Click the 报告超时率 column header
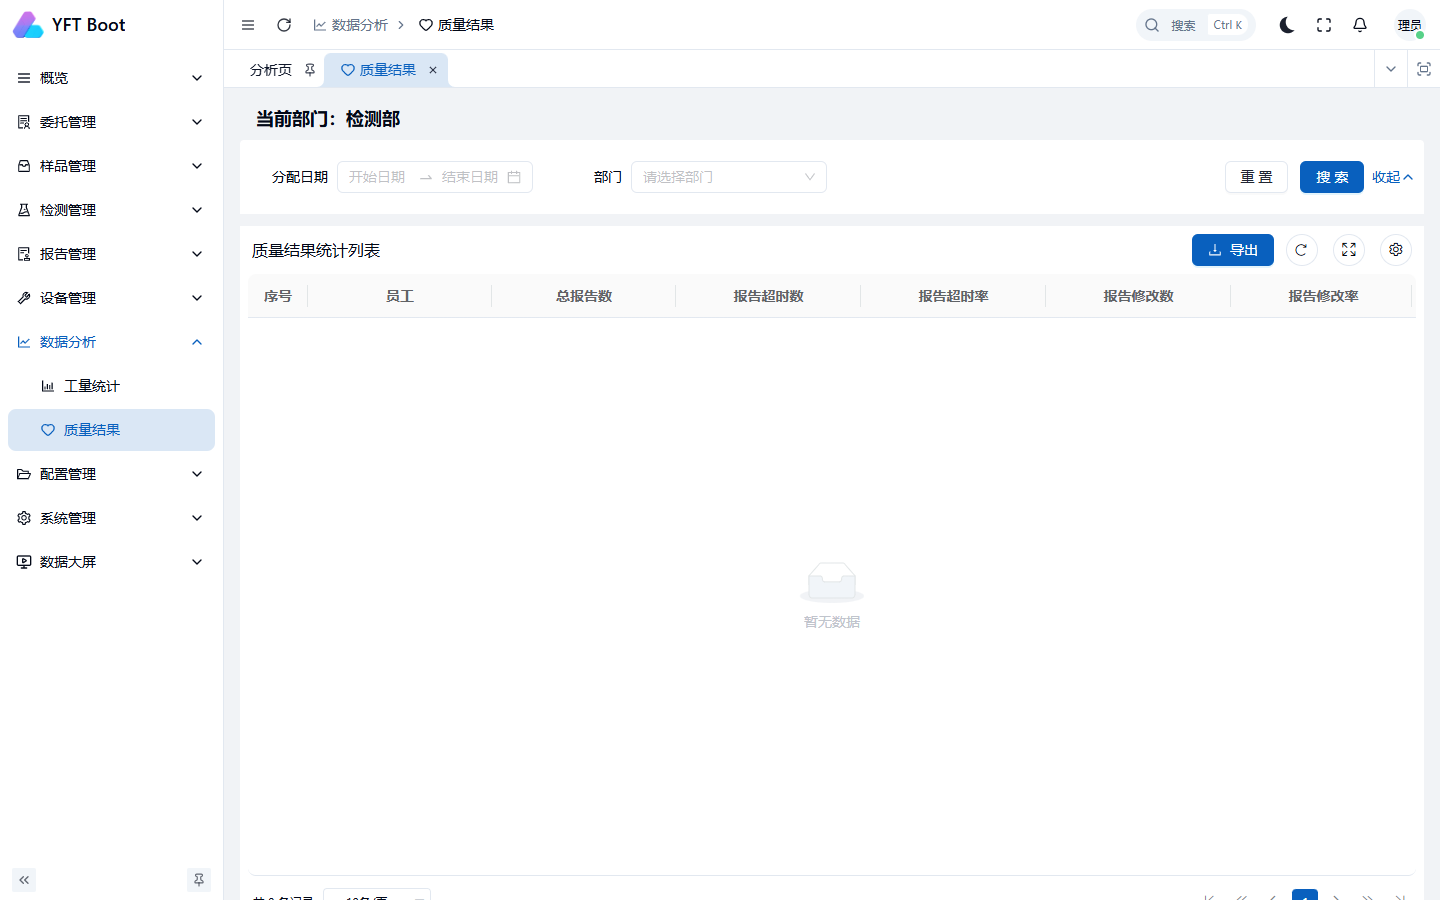This screenshot has height=900, width=1440. pyautogui.click(x=953, y=296)
